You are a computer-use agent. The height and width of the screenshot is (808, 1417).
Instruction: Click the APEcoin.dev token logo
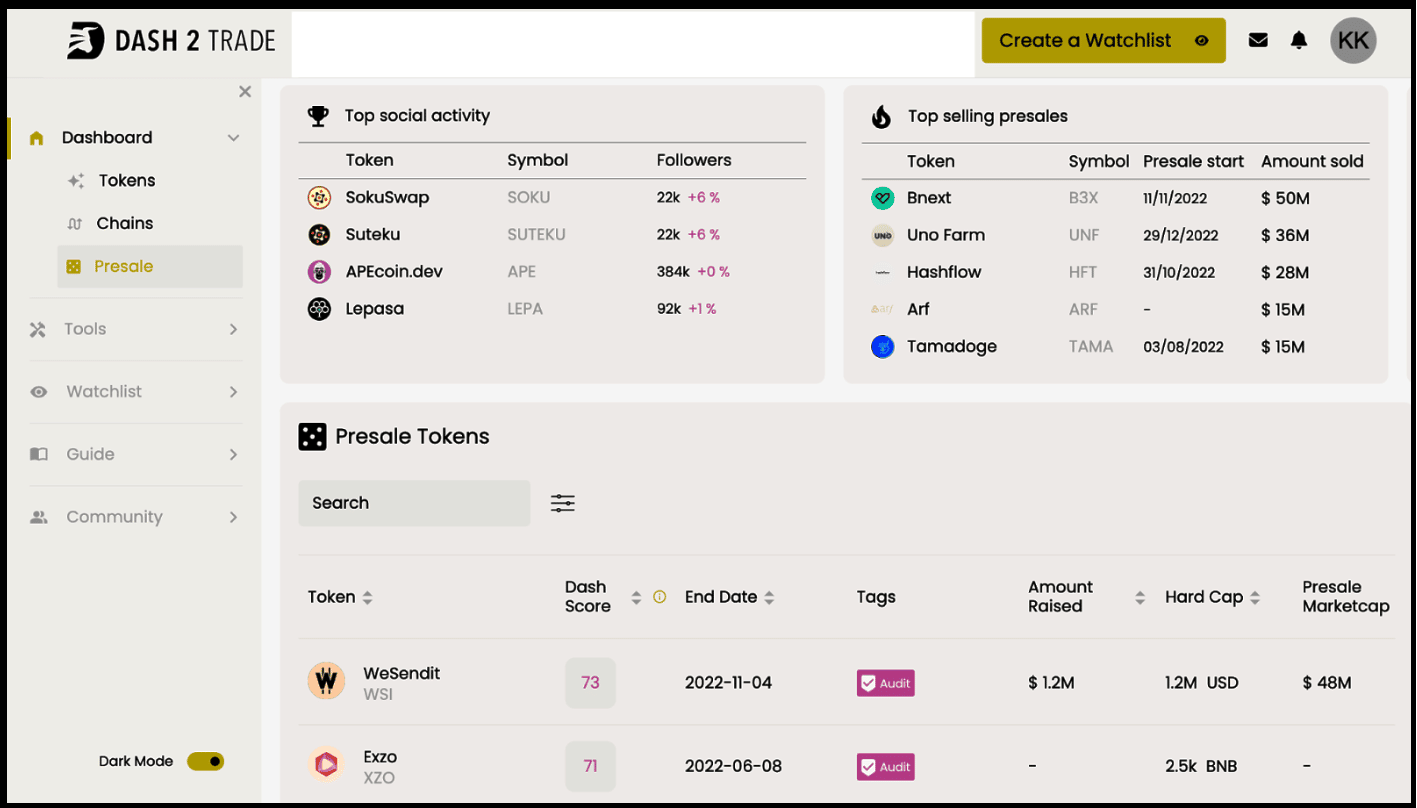pos(319,272)
